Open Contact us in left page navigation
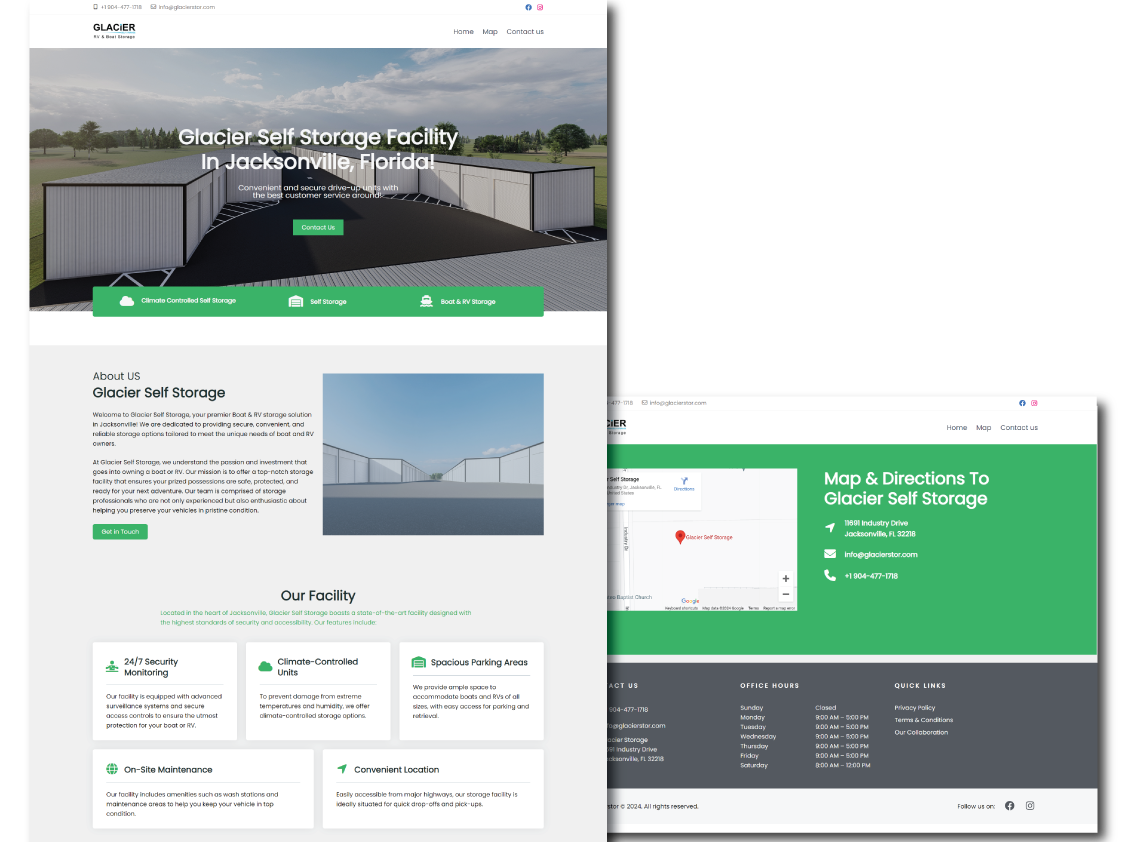 (x=525, y=31)
